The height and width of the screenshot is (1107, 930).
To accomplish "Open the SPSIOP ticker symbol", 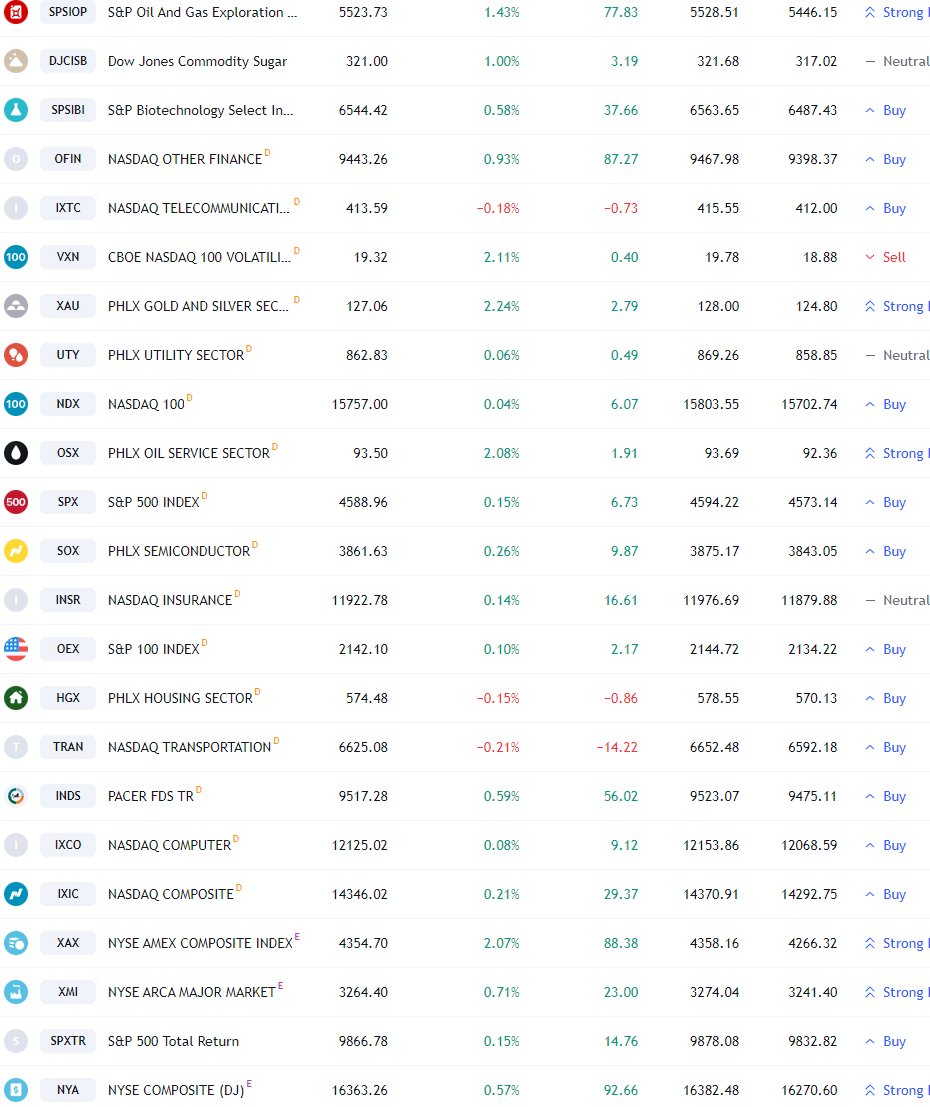I will point(68,12).
